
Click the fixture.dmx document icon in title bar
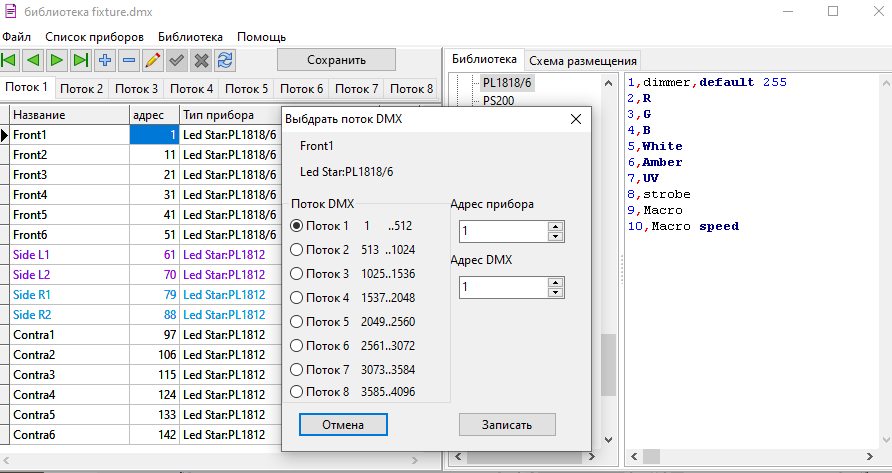pyautogui.click(x=10, y=11)
